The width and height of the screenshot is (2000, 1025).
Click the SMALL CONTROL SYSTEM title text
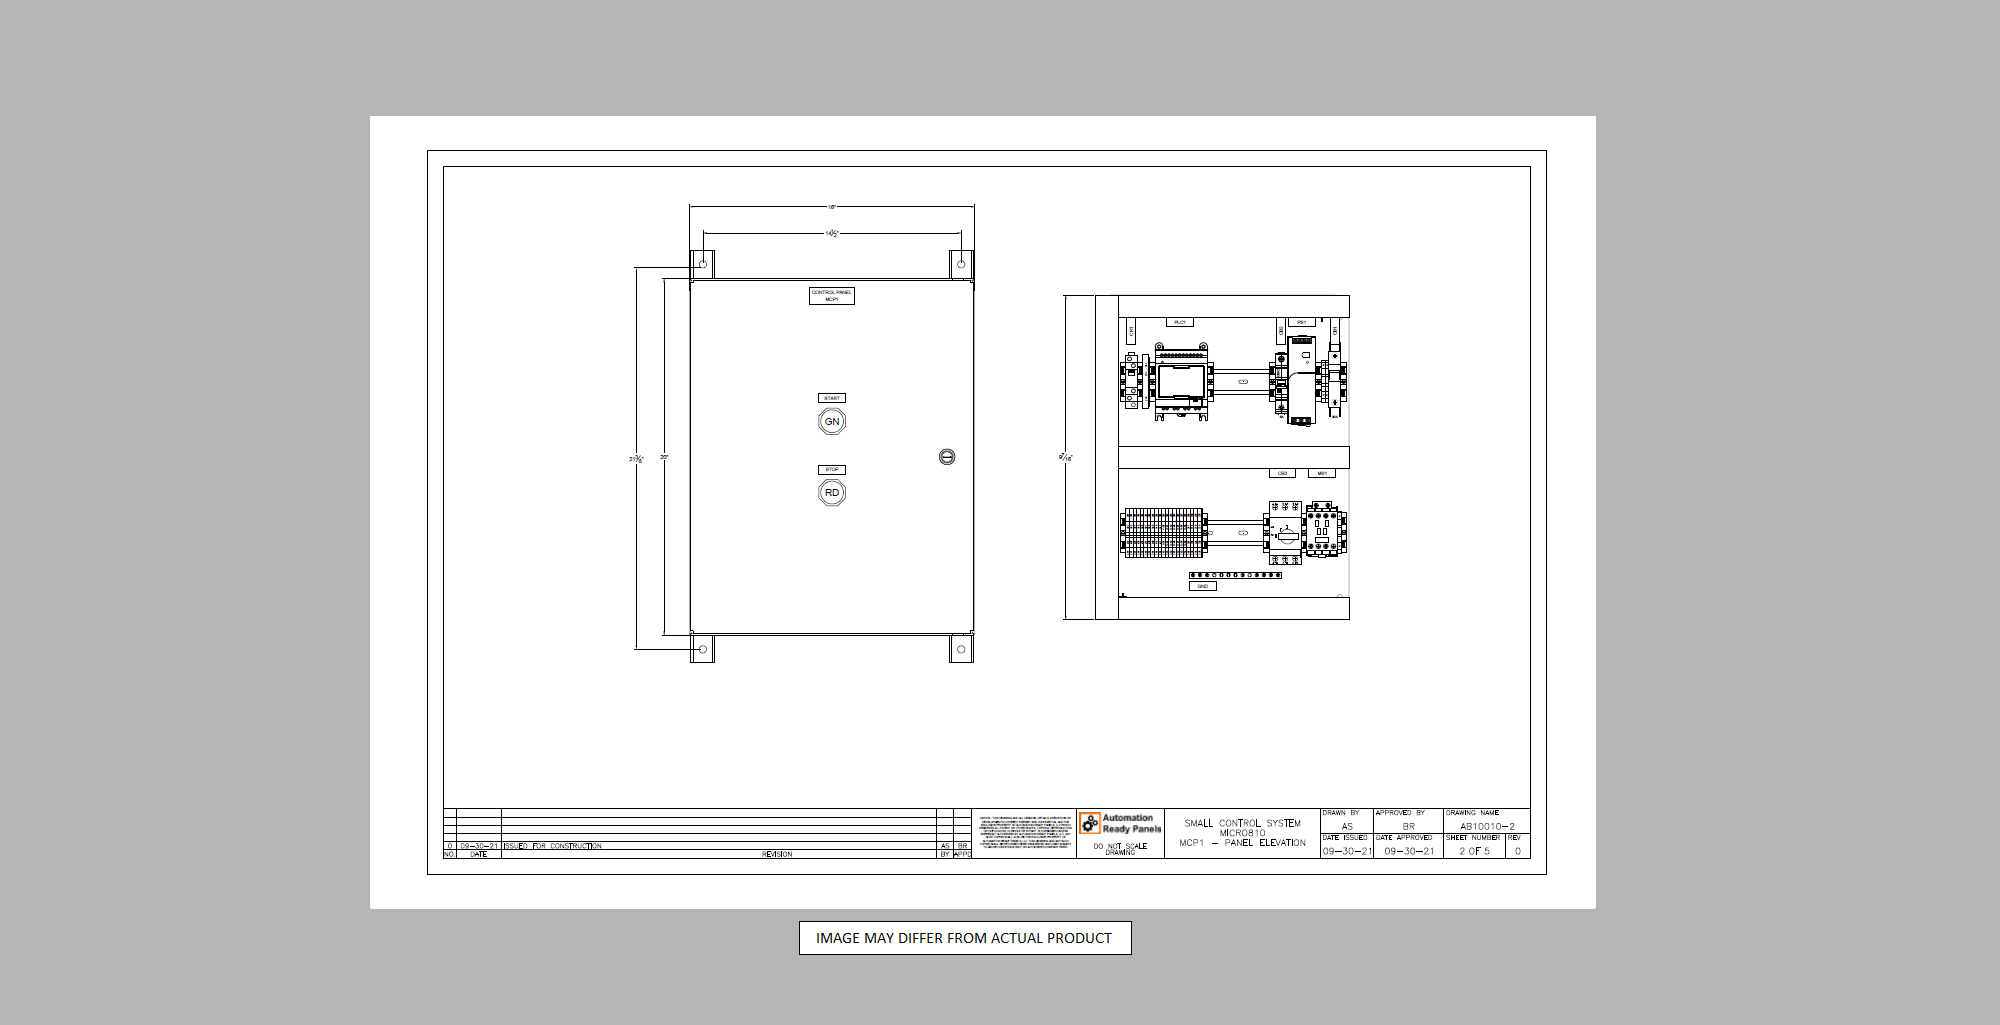[x=1242, y=824]
